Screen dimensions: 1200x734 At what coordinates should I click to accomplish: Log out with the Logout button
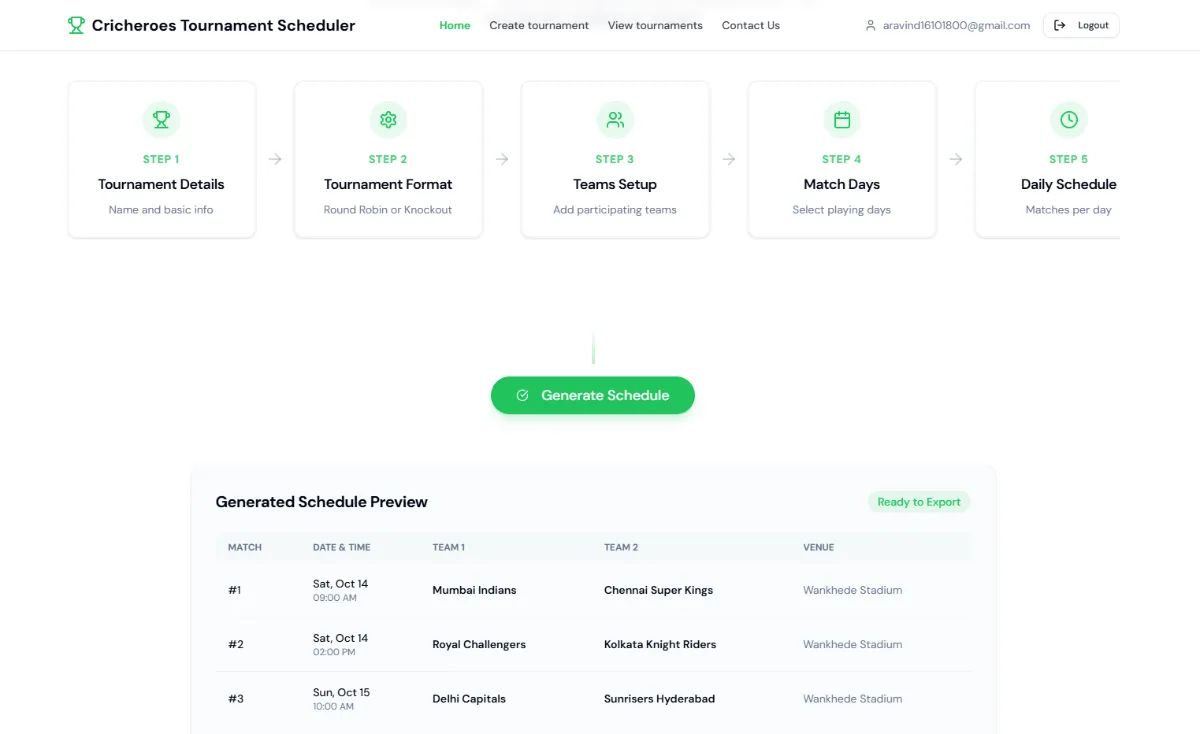[x=1081, y=25]
